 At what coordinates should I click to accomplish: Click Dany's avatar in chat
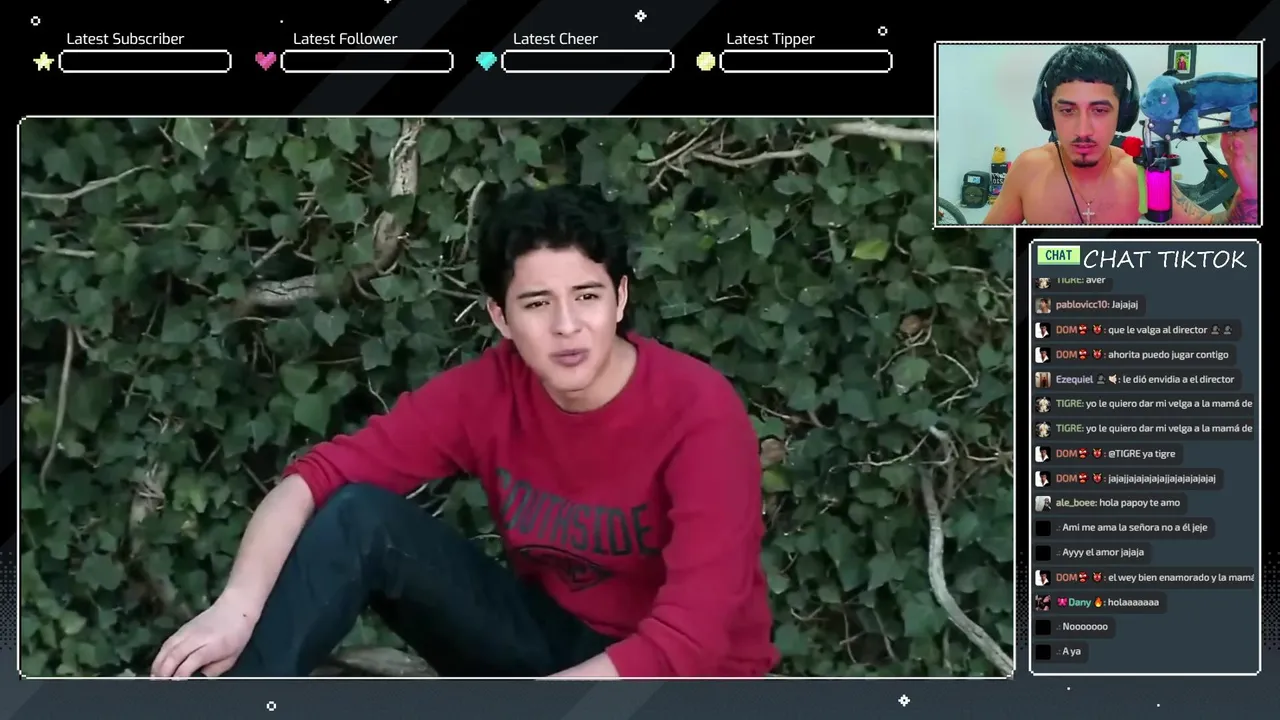pos(1043,602)
